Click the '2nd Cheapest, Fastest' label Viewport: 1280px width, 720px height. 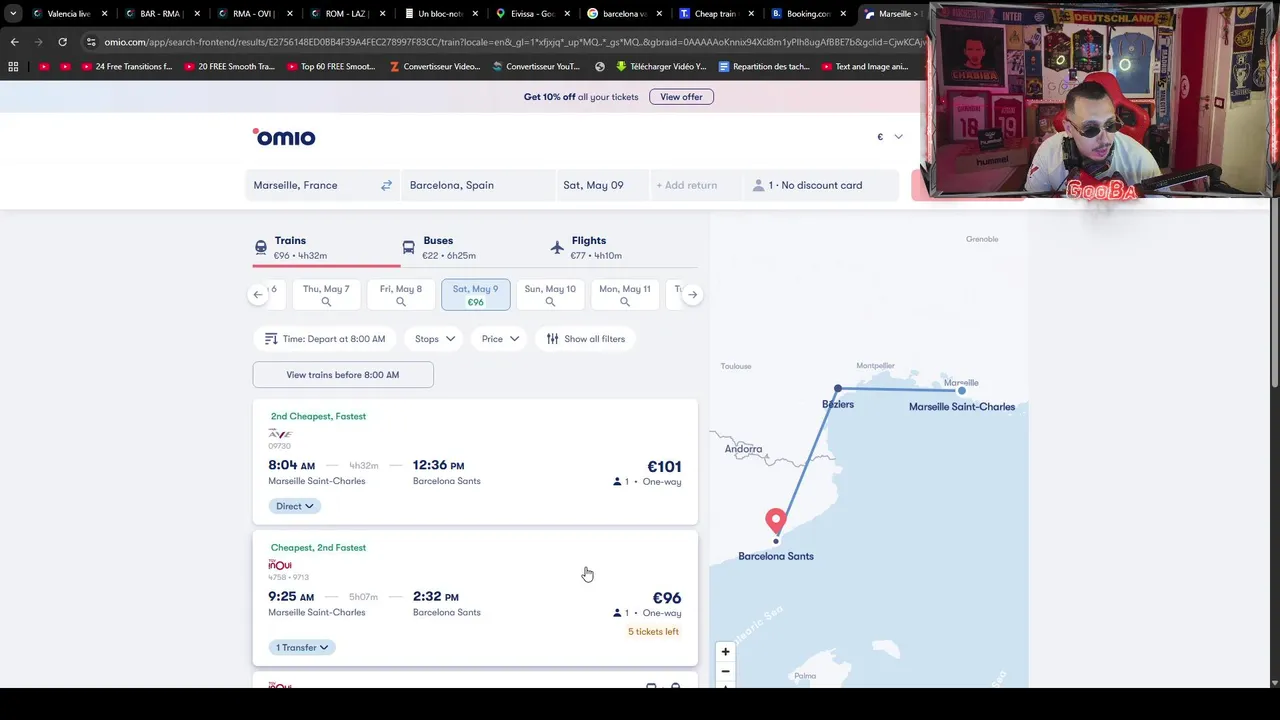(x=318, y=416)
